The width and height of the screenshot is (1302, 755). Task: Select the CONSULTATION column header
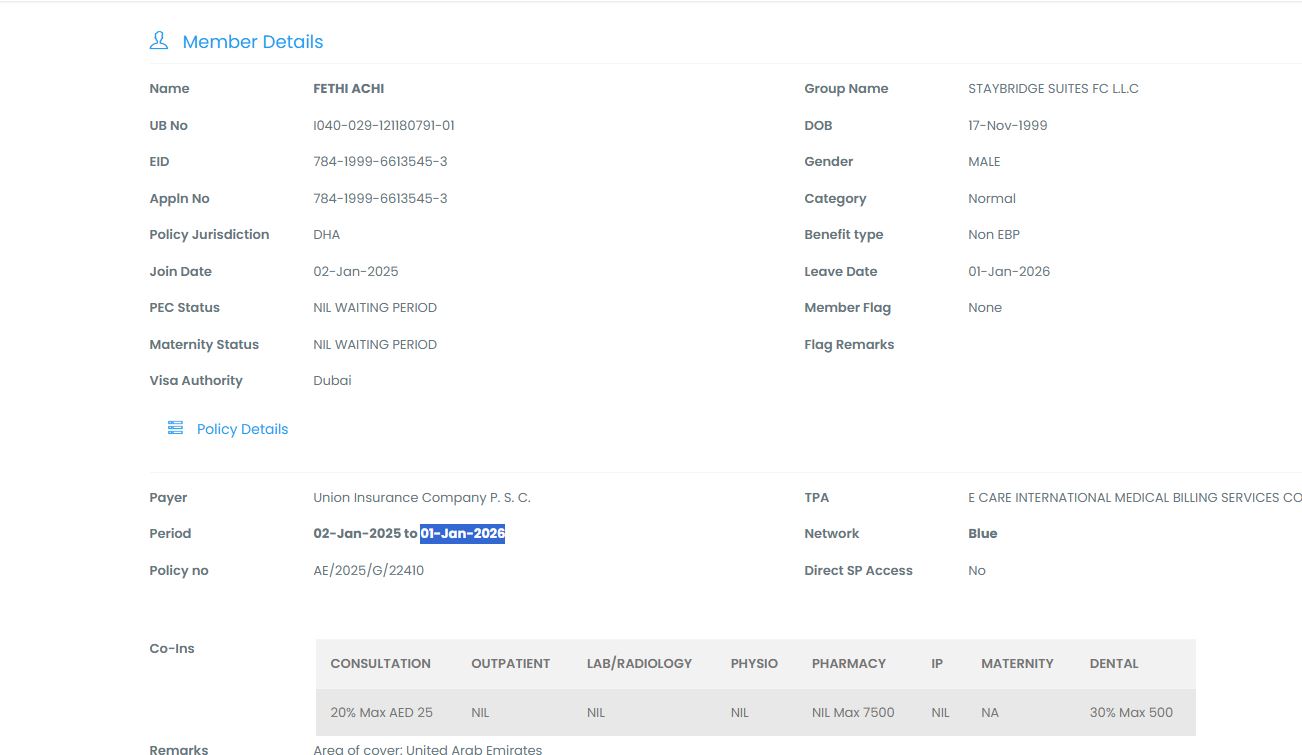tap(380, 664)
